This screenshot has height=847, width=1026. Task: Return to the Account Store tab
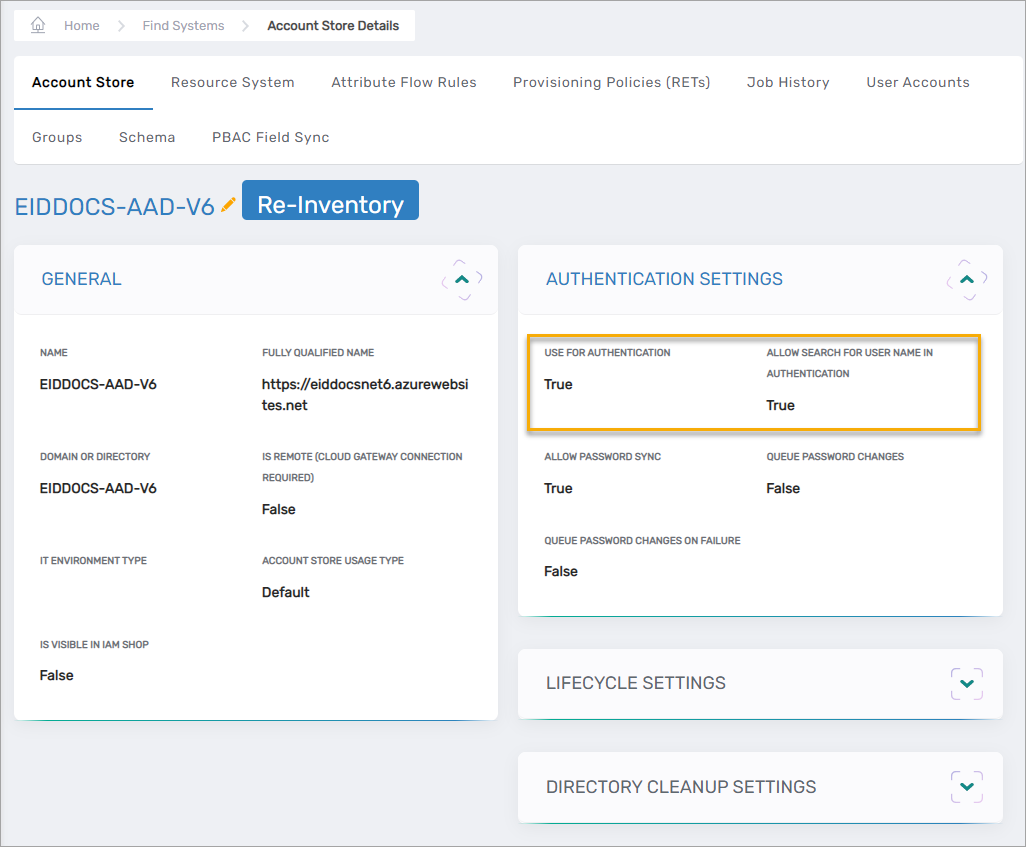click(83, 82)
